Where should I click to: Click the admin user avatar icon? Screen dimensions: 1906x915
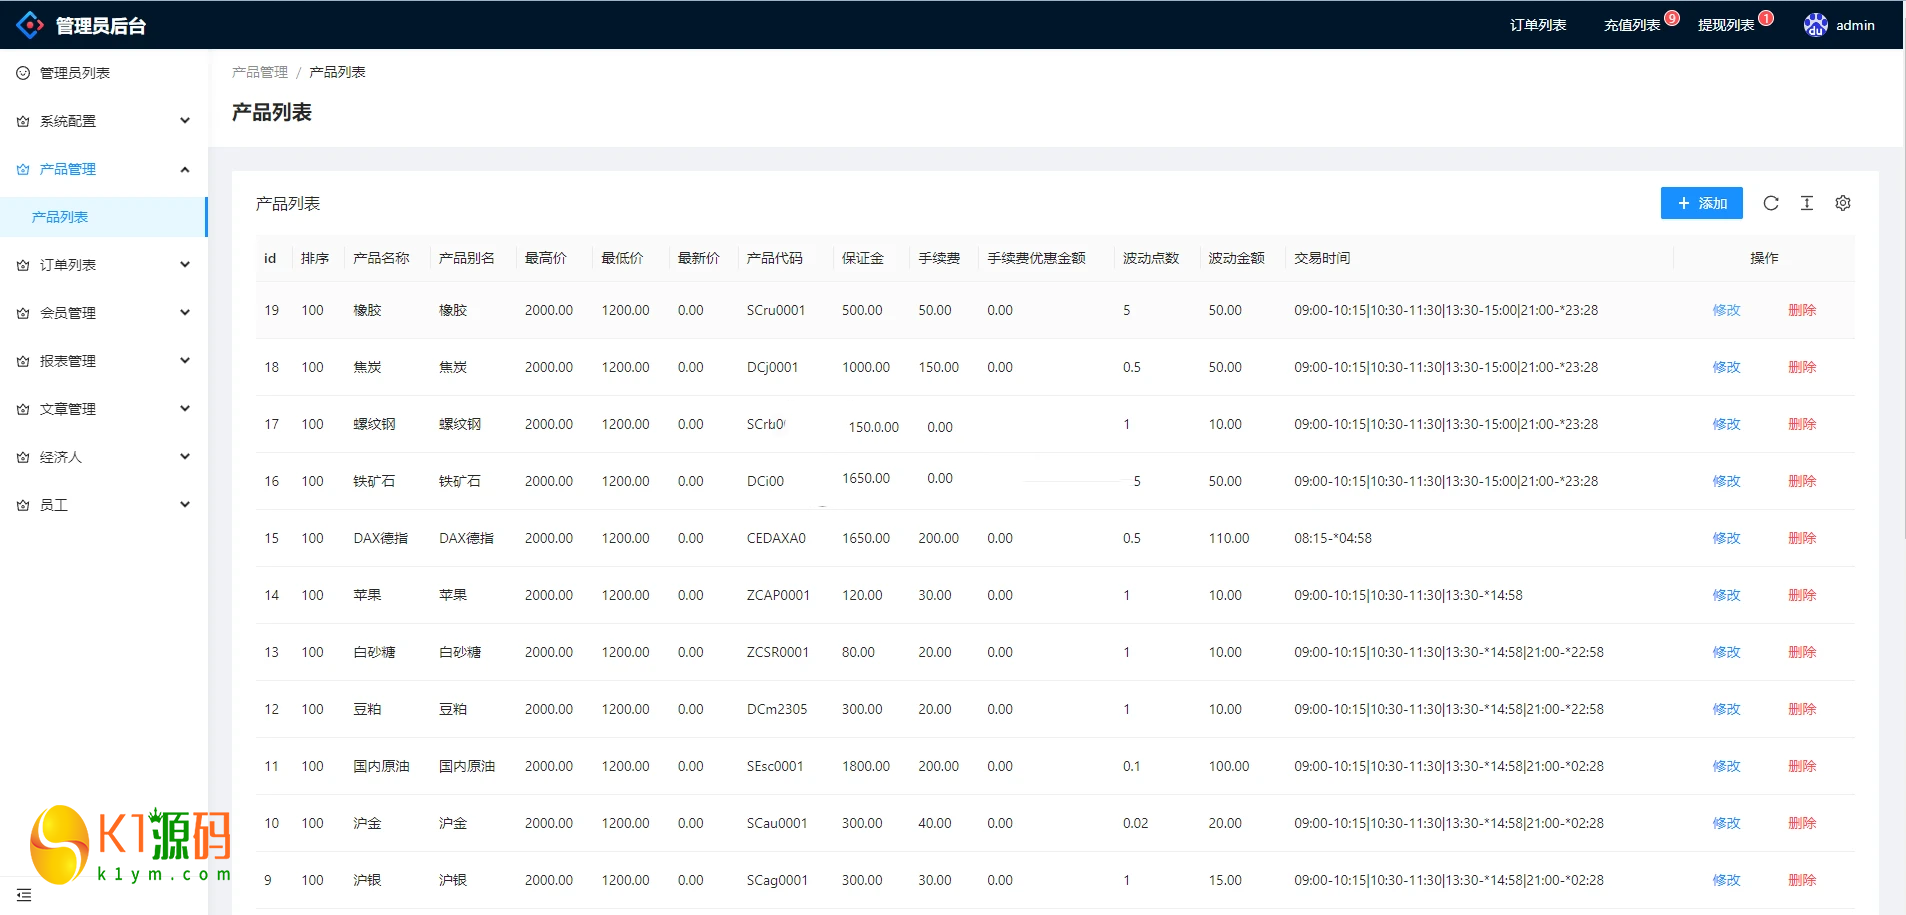[1815, 25]
